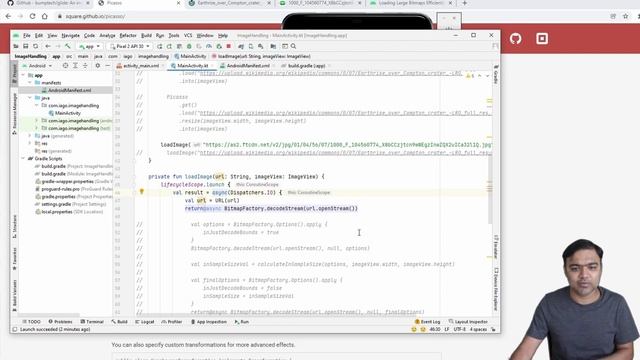640x360 pixels.
Task: Click the Make Project hammer icon
Action: (68, 46)
